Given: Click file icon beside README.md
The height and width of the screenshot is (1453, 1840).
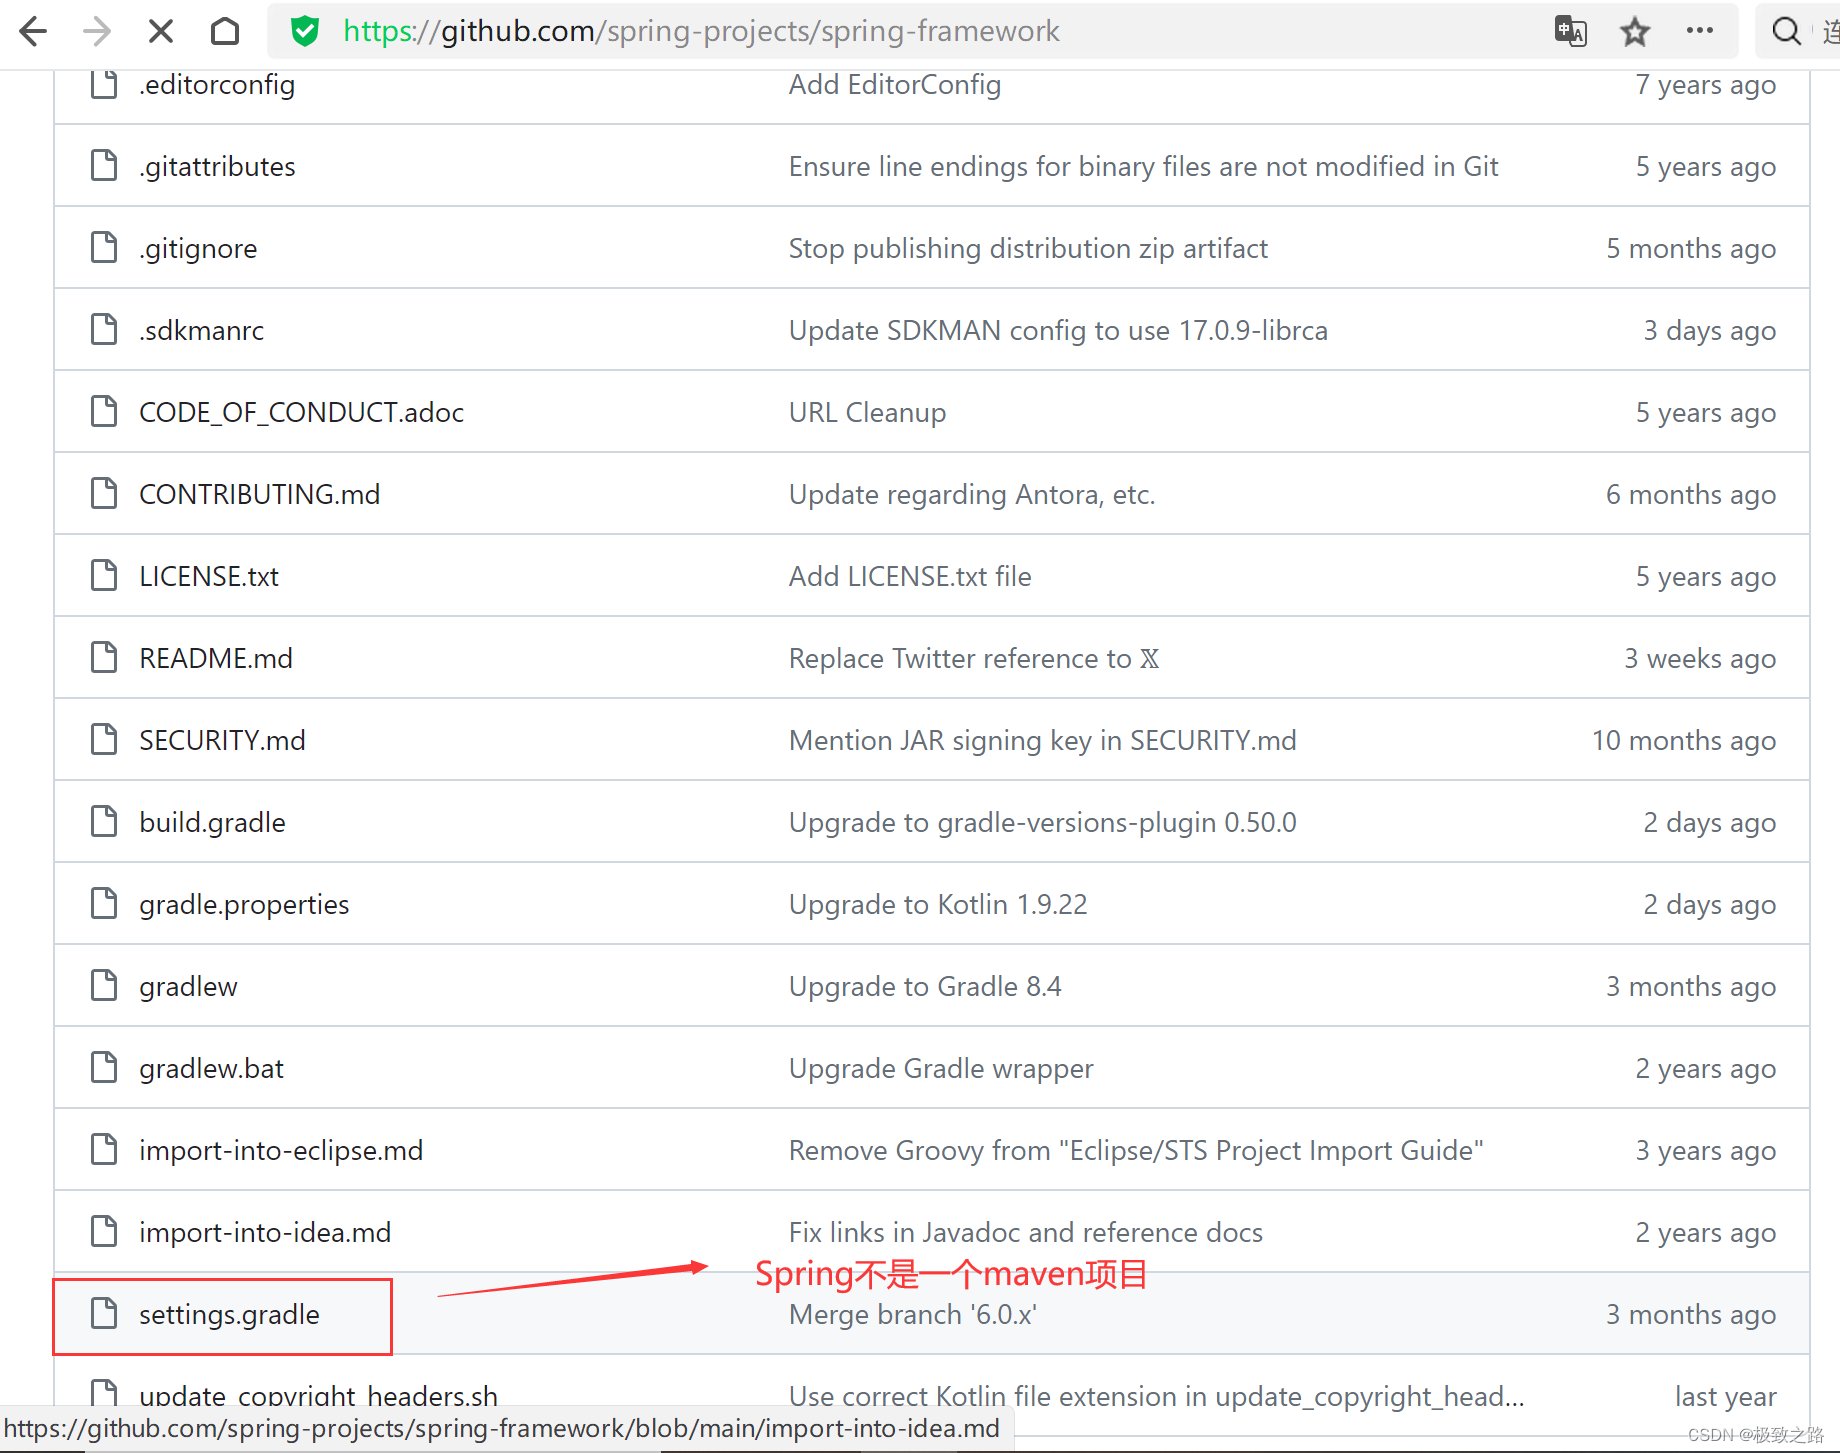Looking at the screenshot, I should pyautogui.click(x=104, y=657).
